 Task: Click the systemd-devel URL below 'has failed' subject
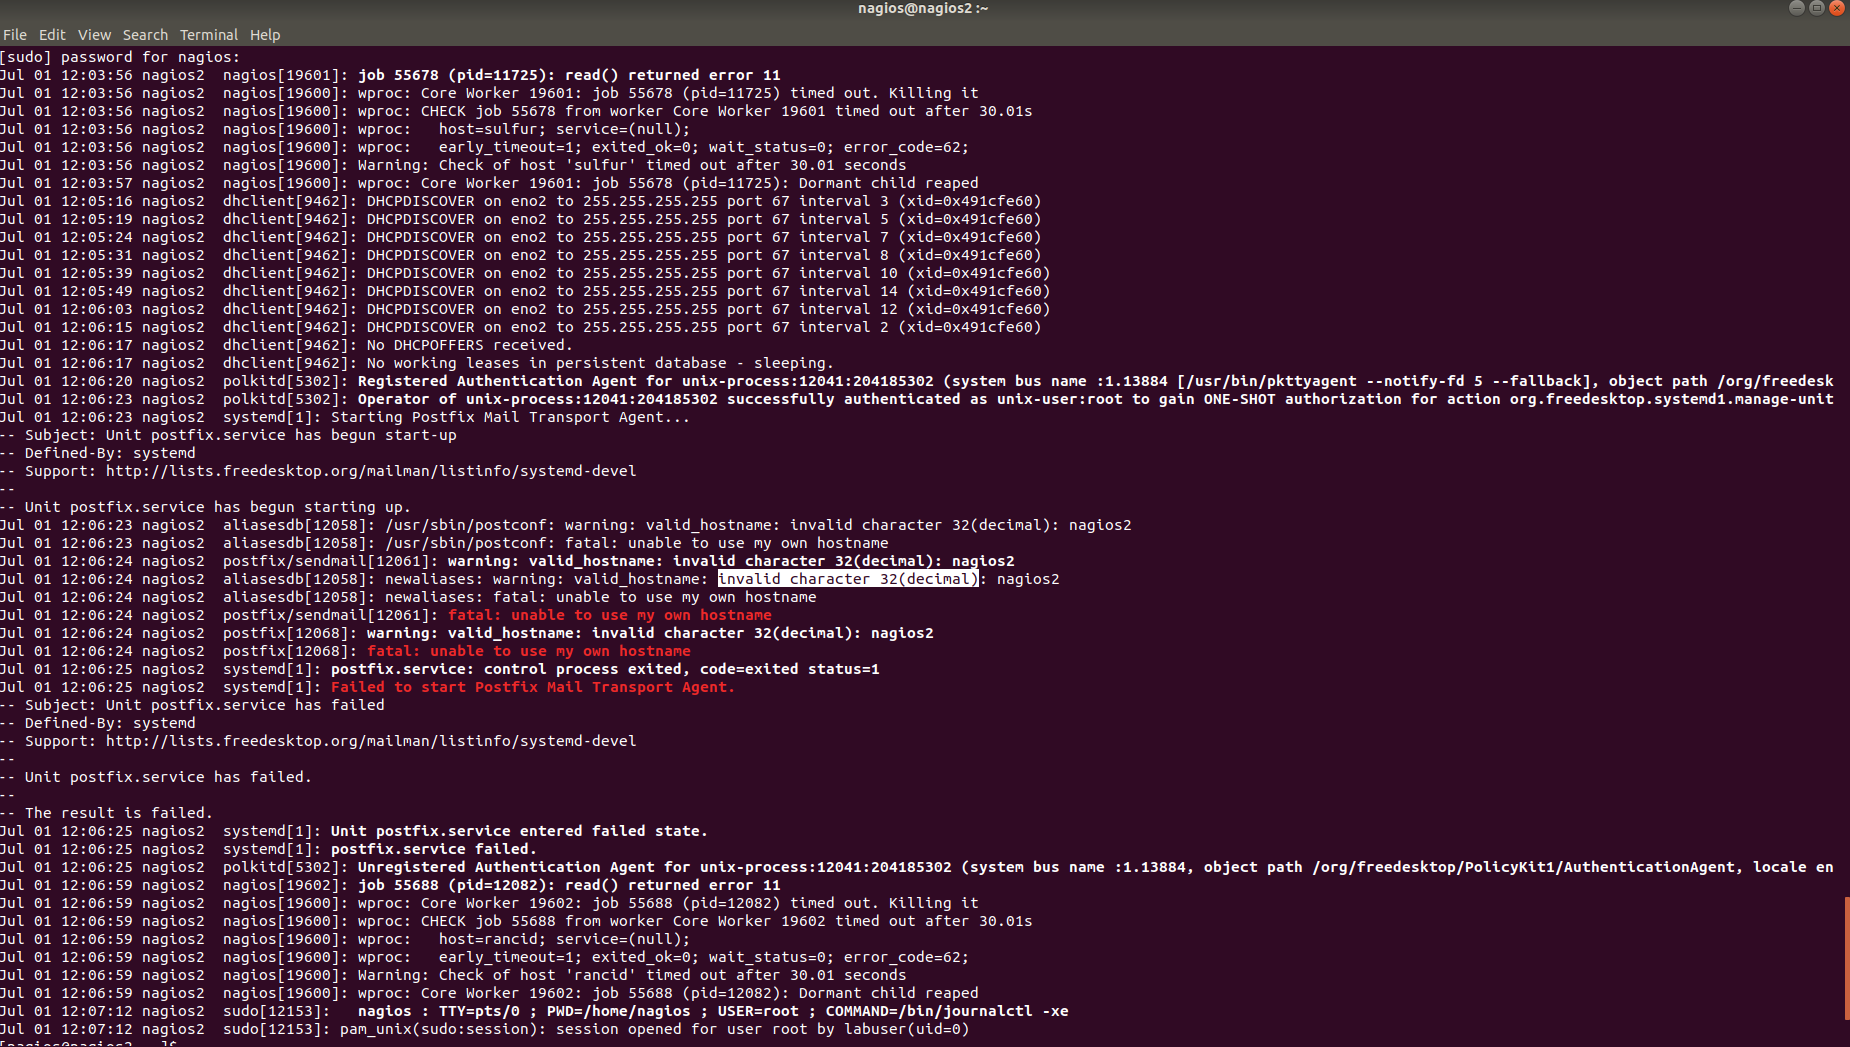(370, 741)
